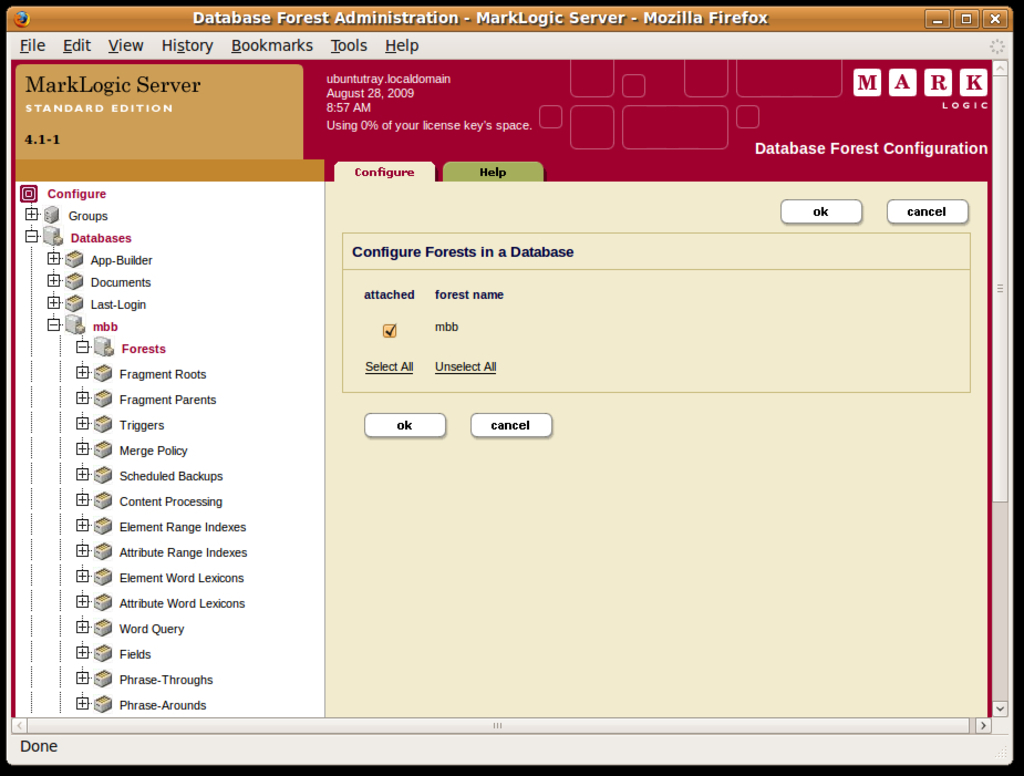The height and width of the screenshot is (776, 1024).
Task: Expand the Last-Login database node
Action: [54, 302]
